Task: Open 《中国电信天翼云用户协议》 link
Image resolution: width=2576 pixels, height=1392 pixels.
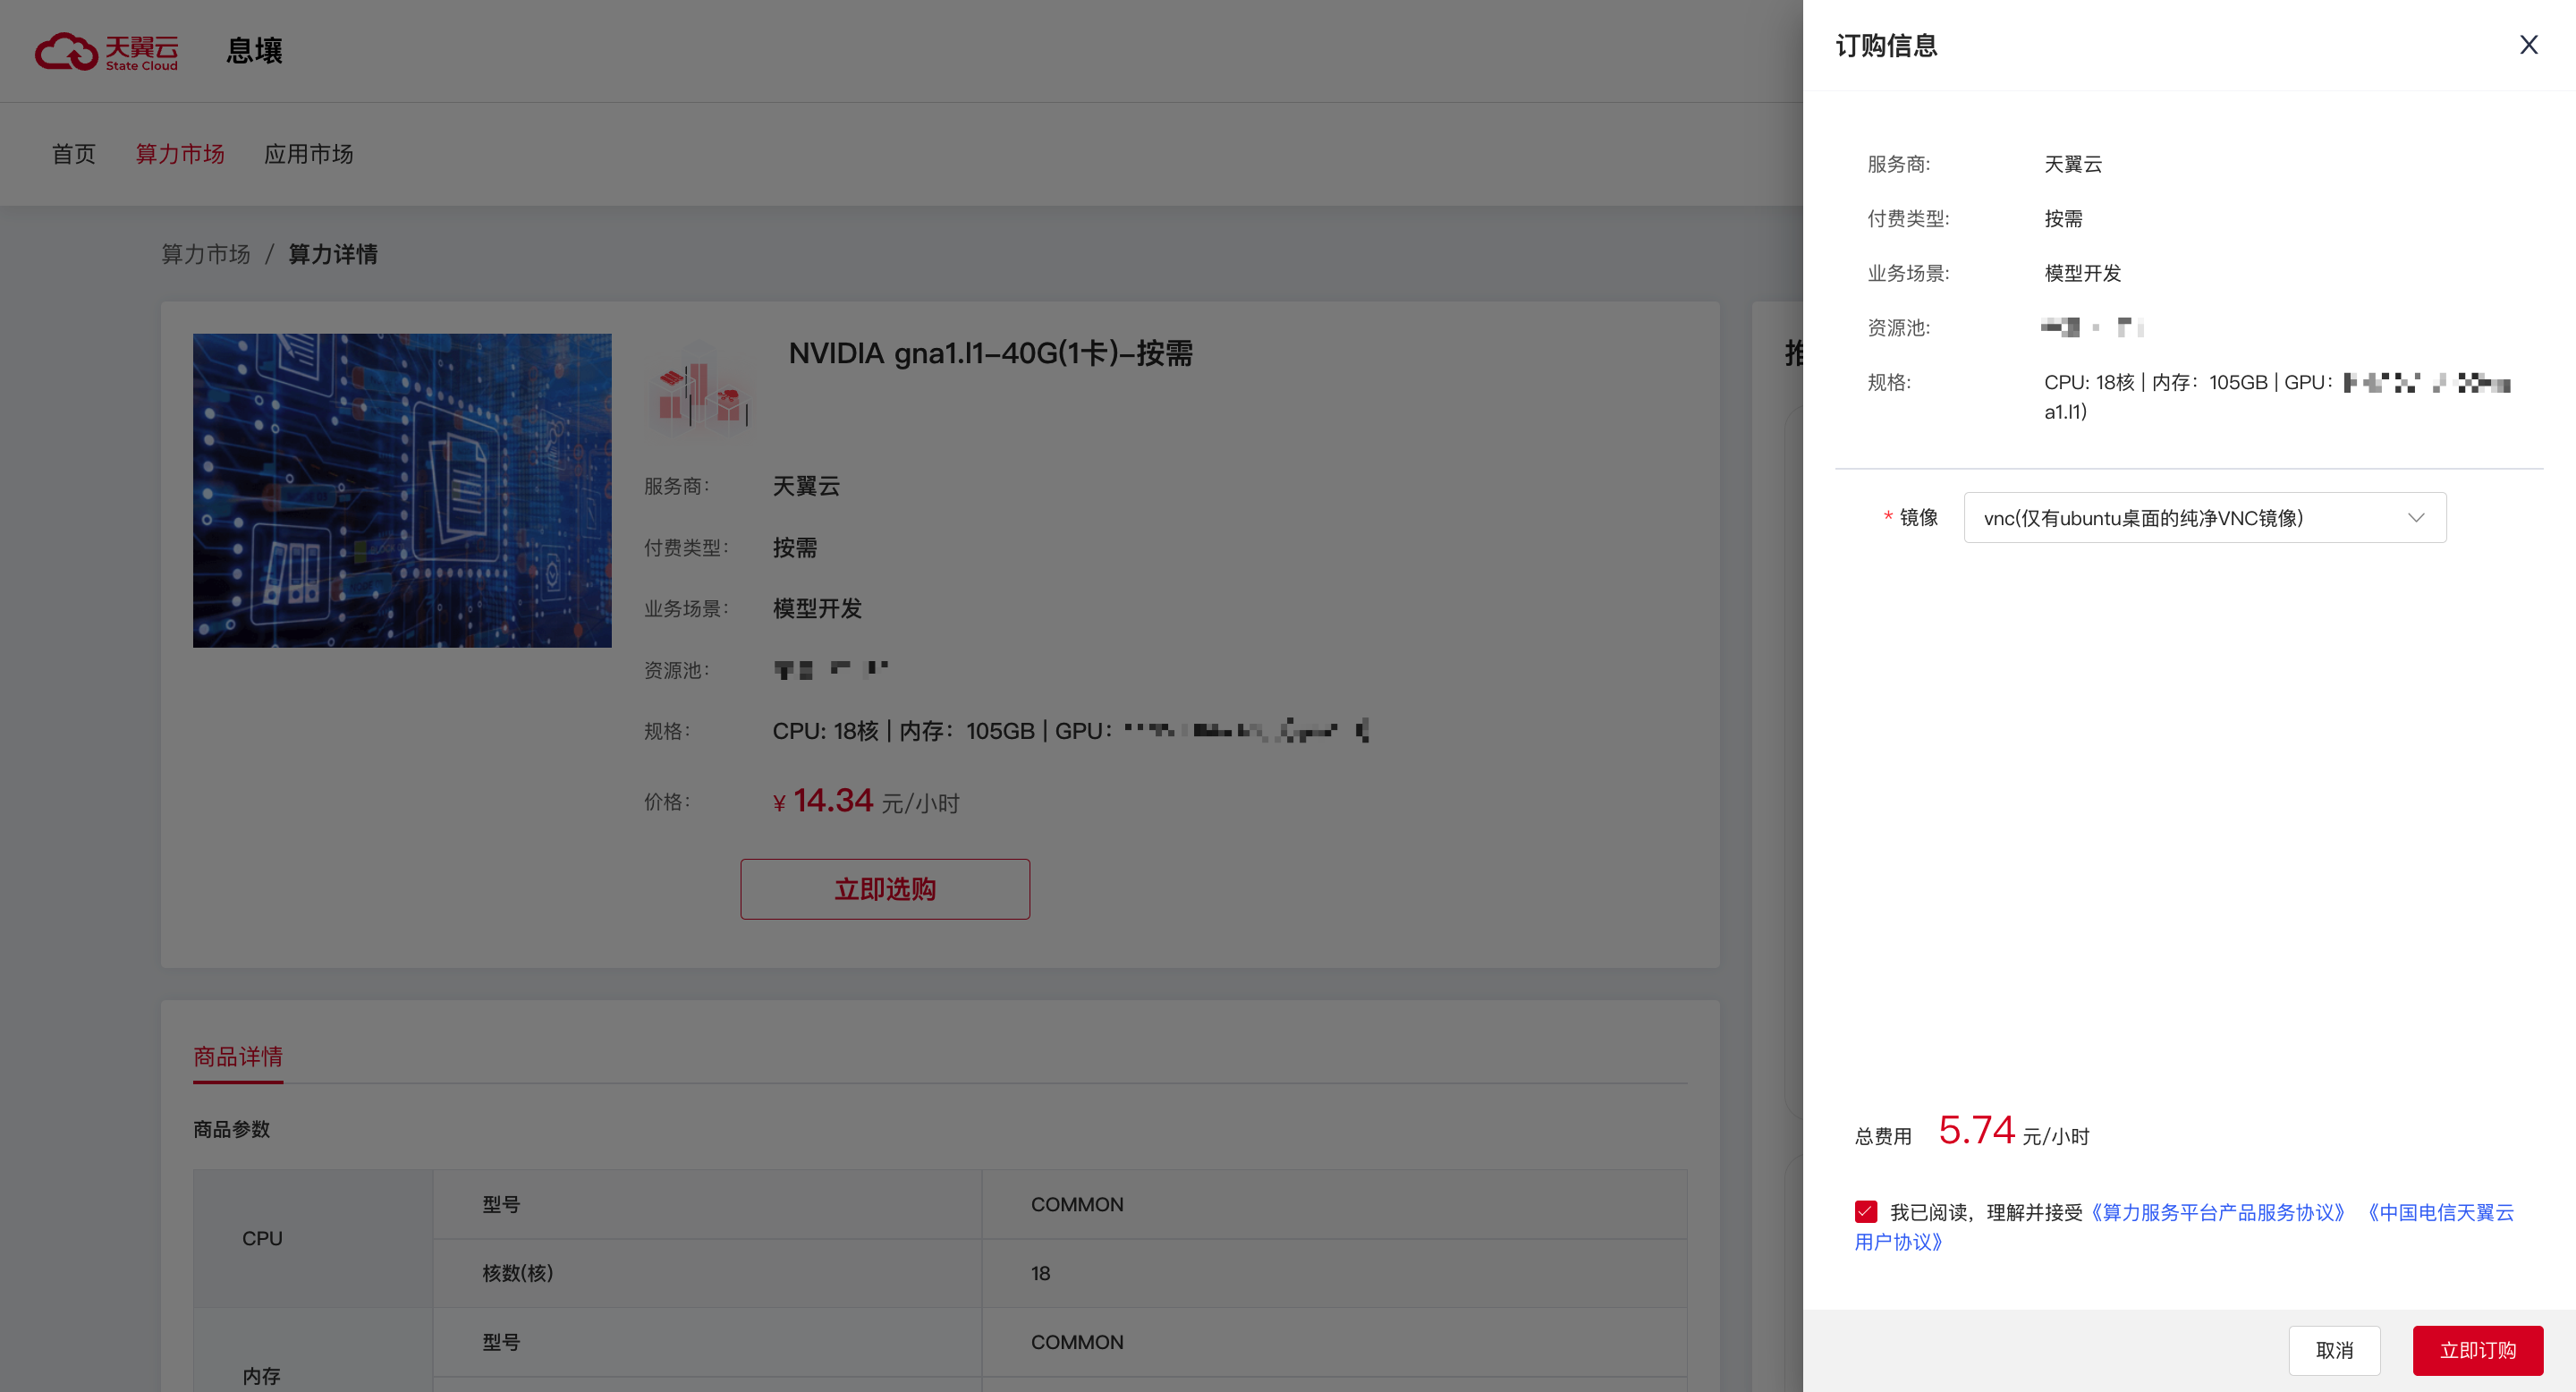Action: click(2438, 1212)
